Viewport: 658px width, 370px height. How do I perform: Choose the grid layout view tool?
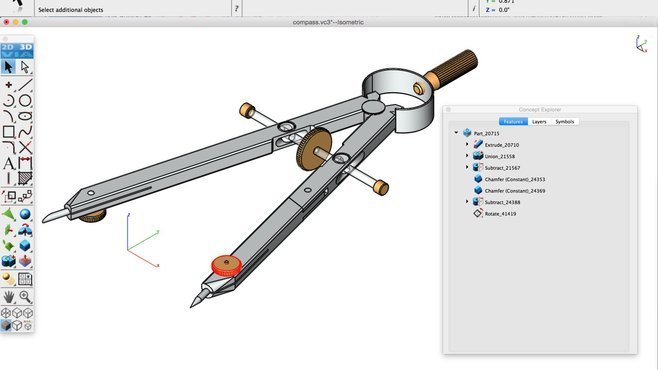[25, 279]
